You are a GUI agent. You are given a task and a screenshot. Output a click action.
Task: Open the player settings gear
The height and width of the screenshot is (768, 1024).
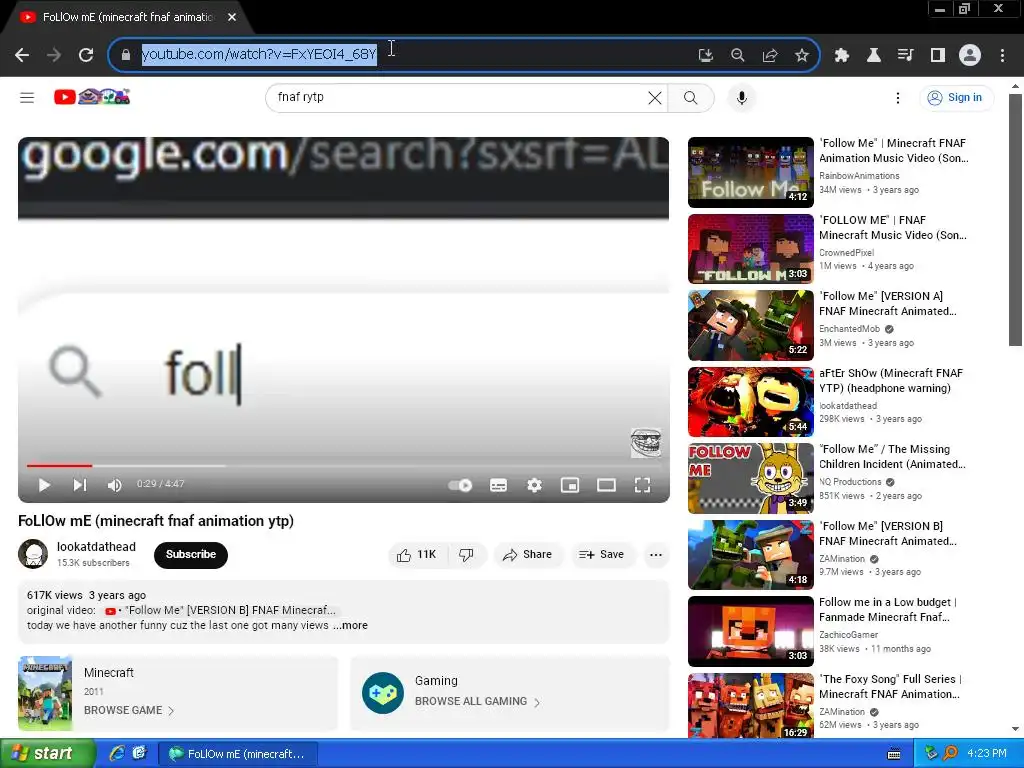pyautogui.click(x=534, y=485)
